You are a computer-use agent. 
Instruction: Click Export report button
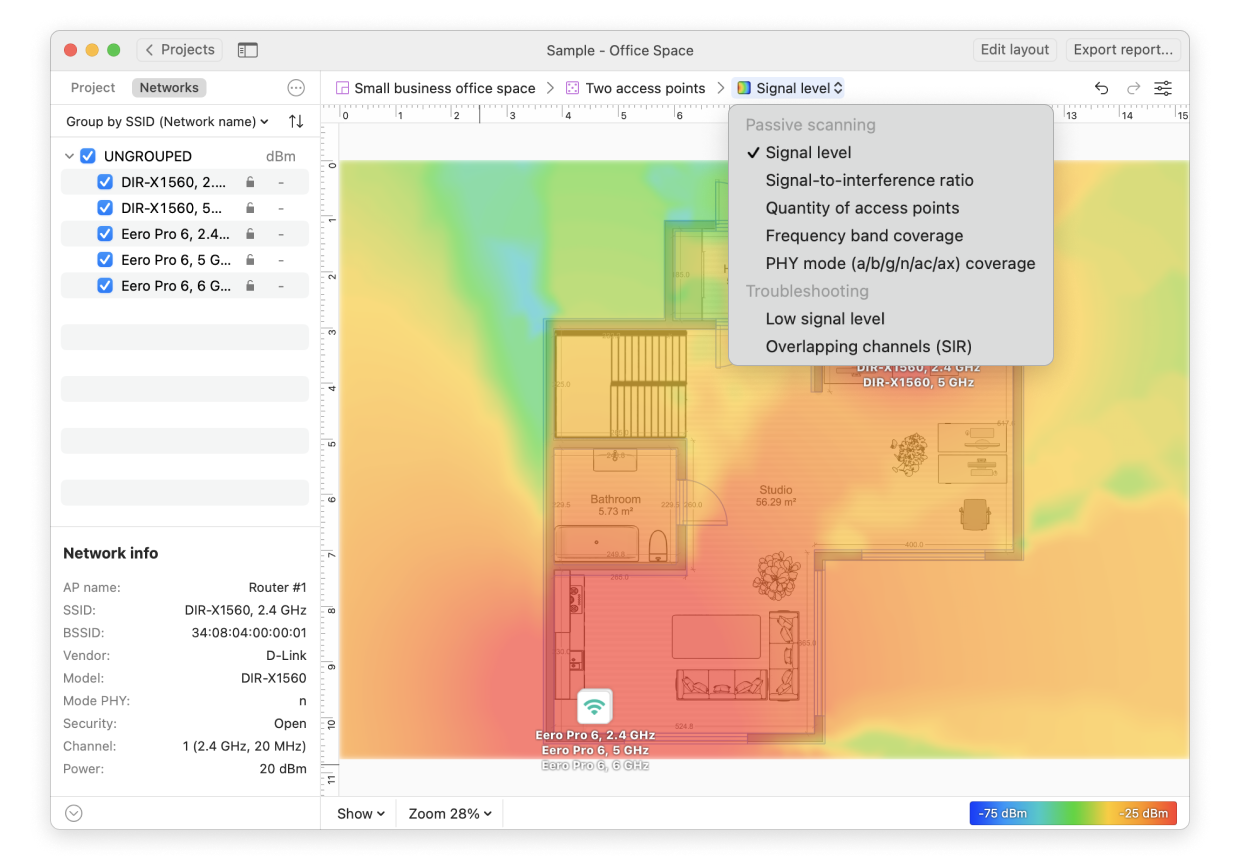[1123, 50]
